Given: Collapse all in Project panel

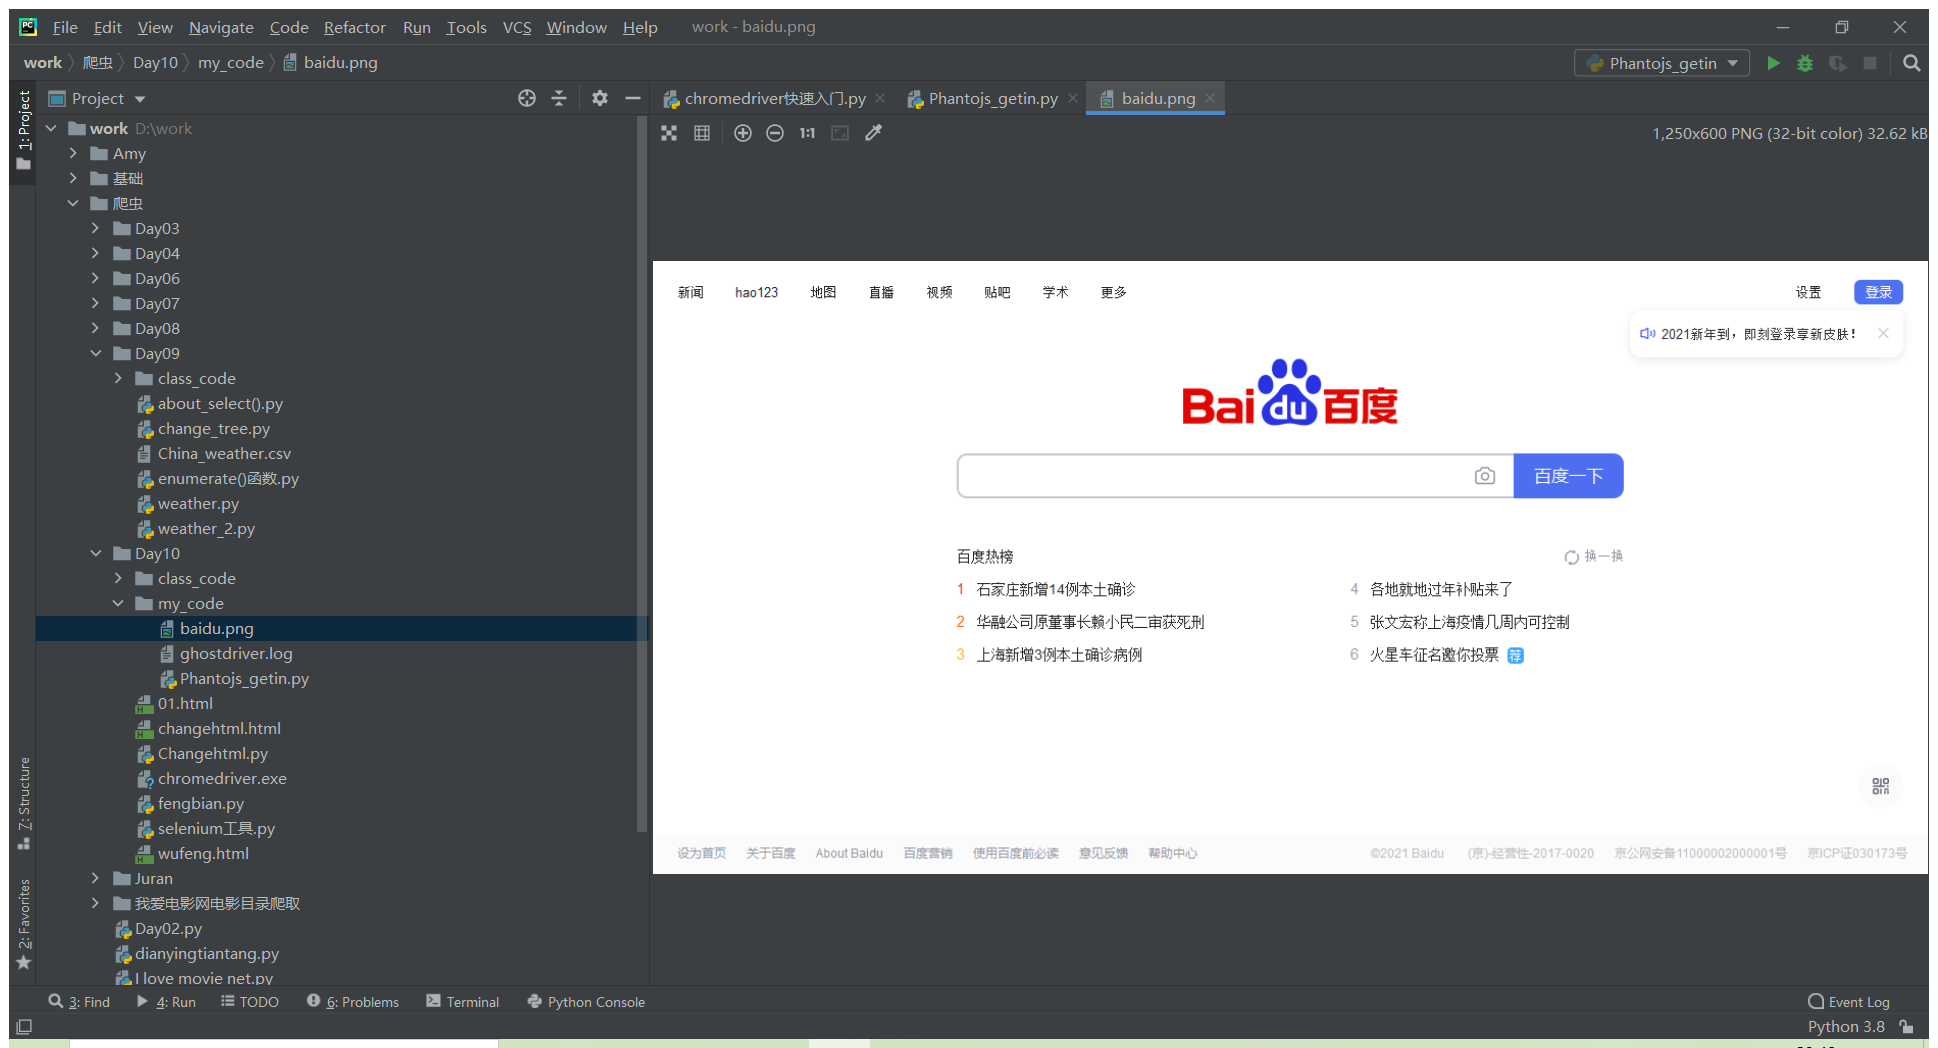Looking at the screenshot, I should [559, 98].
